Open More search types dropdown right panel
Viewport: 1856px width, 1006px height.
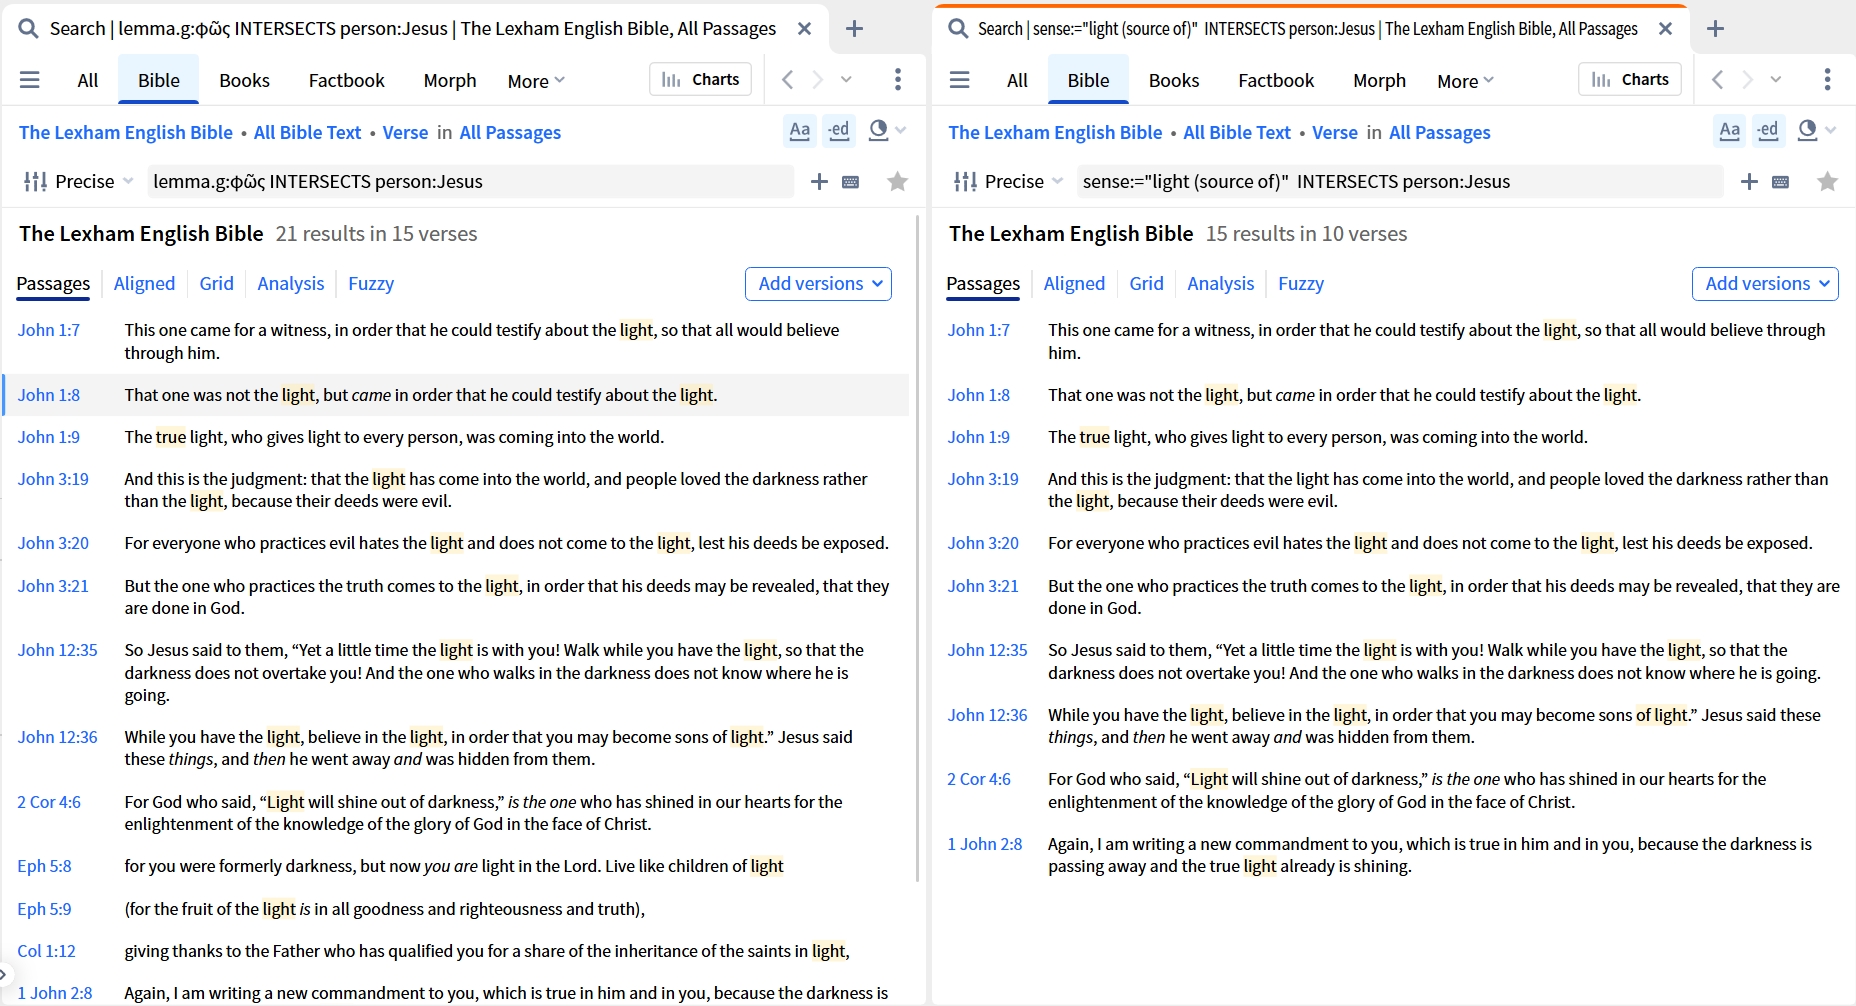pos(1465,81)
